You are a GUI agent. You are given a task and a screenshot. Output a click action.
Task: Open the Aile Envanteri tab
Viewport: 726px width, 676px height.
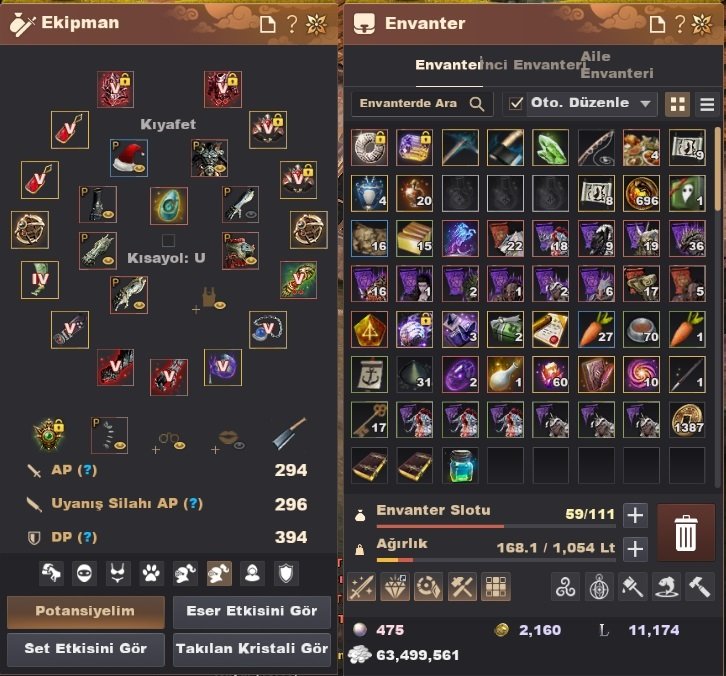pos(617,65)
